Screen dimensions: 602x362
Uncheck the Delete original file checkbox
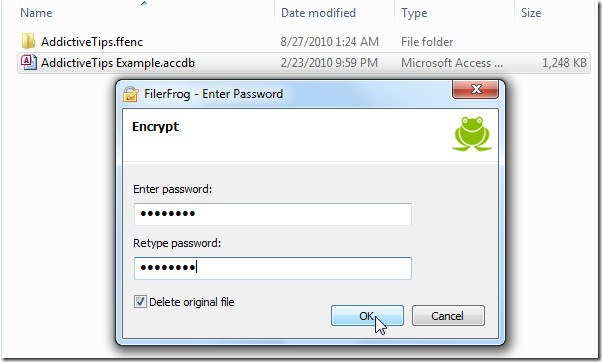click(140, 302)
